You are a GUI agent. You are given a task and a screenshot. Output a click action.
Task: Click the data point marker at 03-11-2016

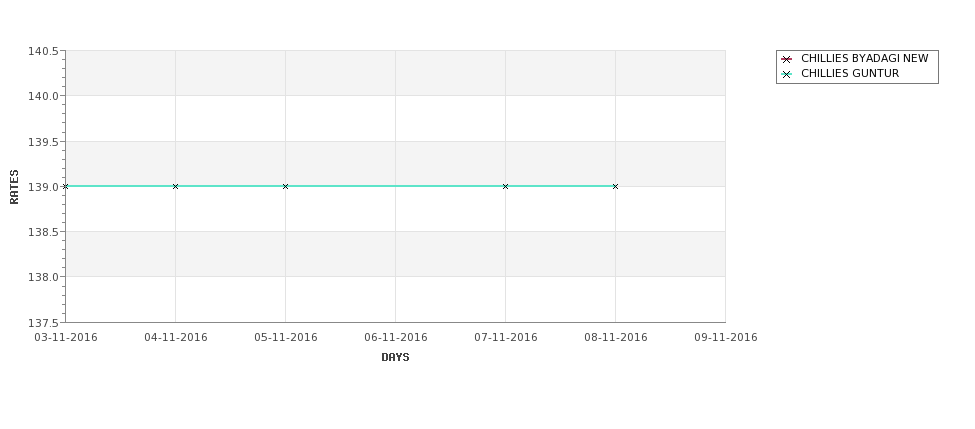point(66,187)
